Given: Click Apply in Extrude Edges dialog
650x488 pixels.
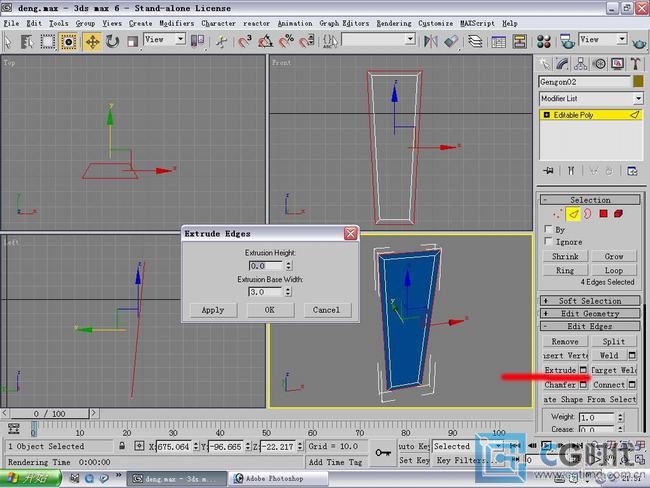Looking at the screenshot, I should 213,310.
